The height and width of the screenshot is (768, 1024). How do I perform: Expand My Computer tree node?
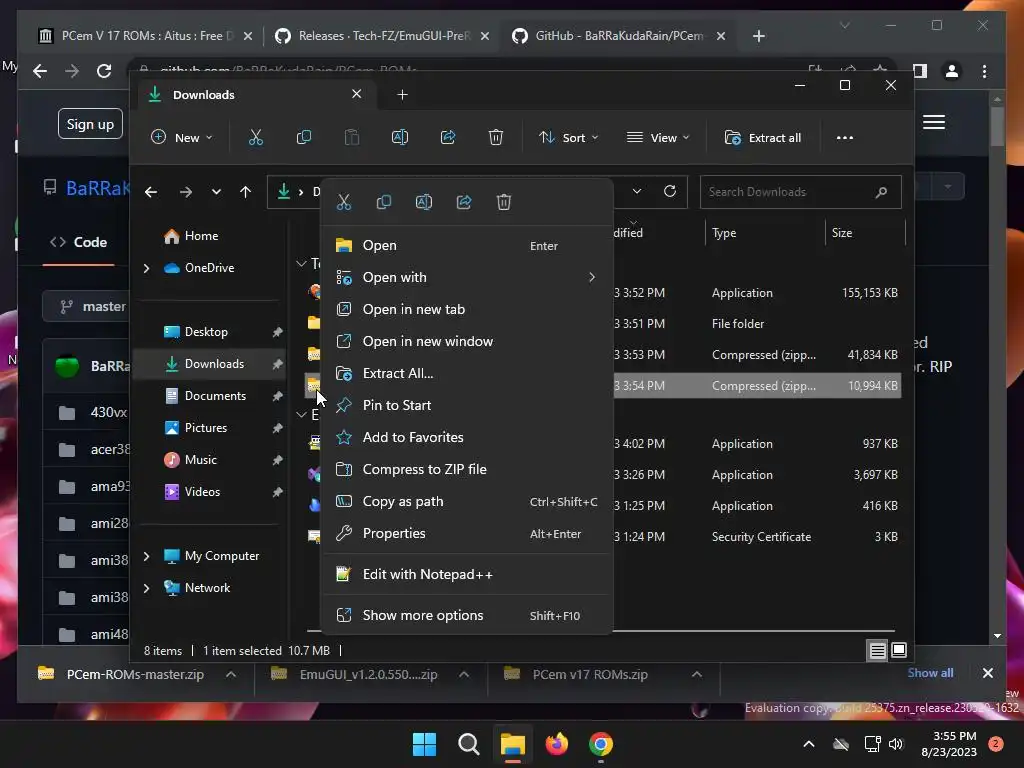point(146,556)
